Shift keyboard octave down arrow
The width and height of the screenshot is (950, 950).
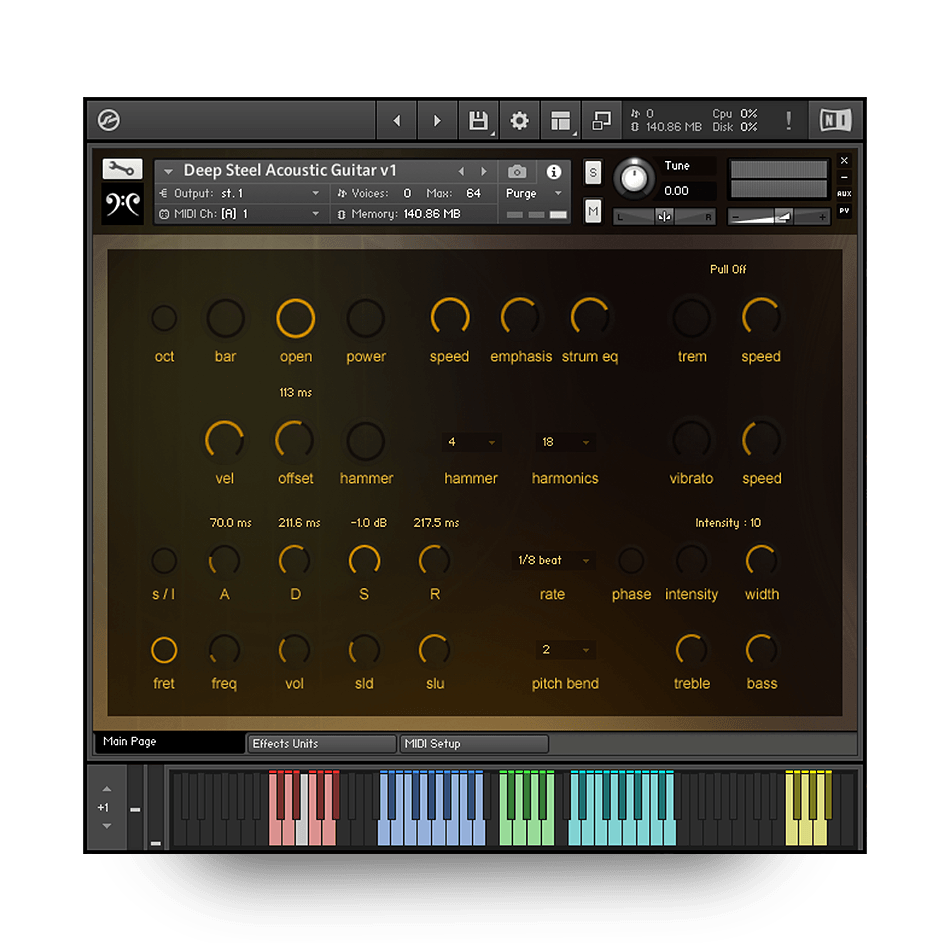click(x=107, y=826)
